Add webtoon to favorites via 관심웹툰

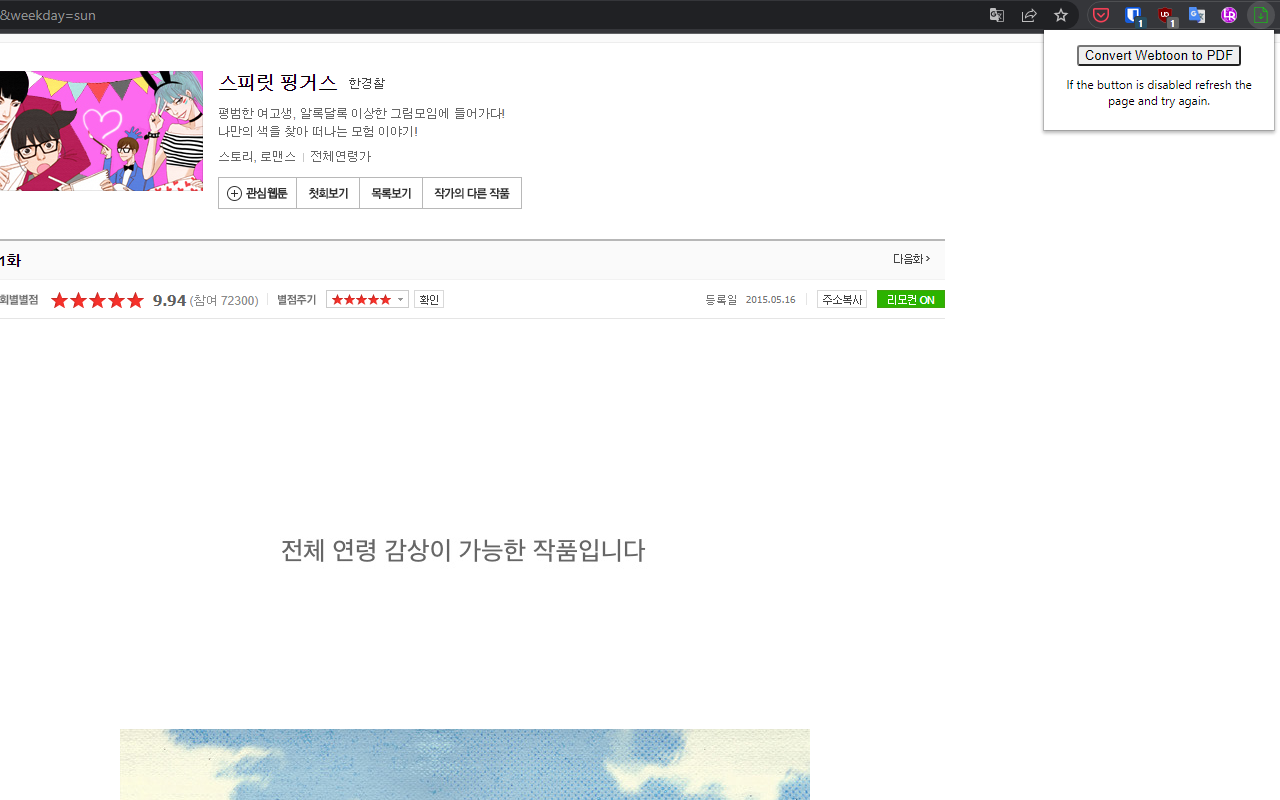pyautogui.click(x=257, y=192)
